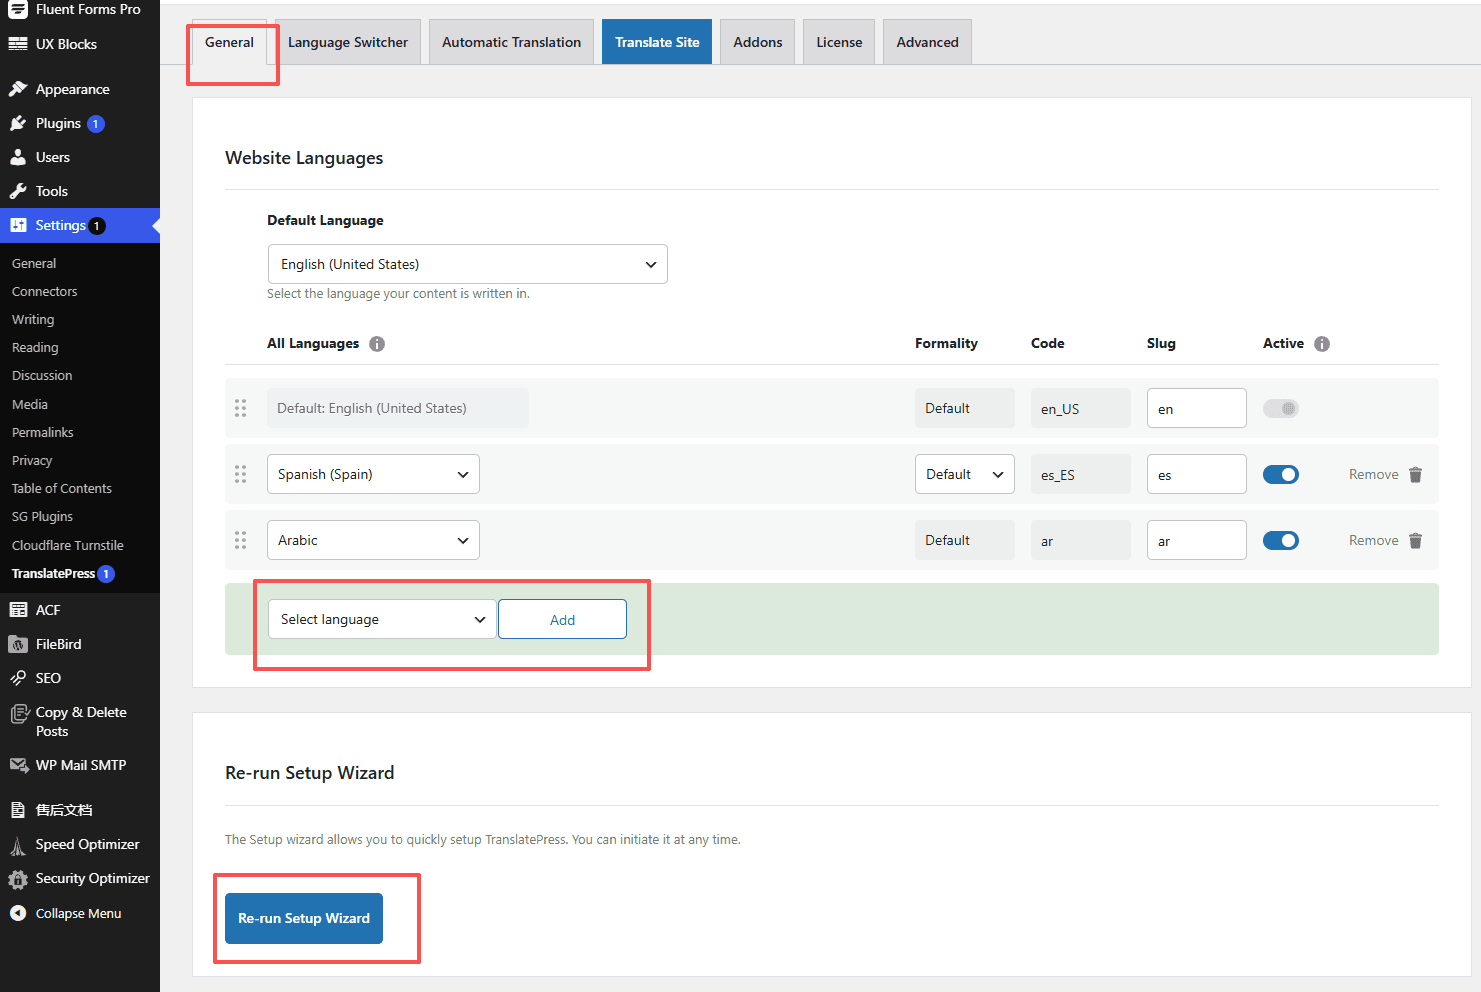This screenshot has width=1481, height=992.
Task: Toggle the Active switch for Spanish
Action: click(1281, 474)
